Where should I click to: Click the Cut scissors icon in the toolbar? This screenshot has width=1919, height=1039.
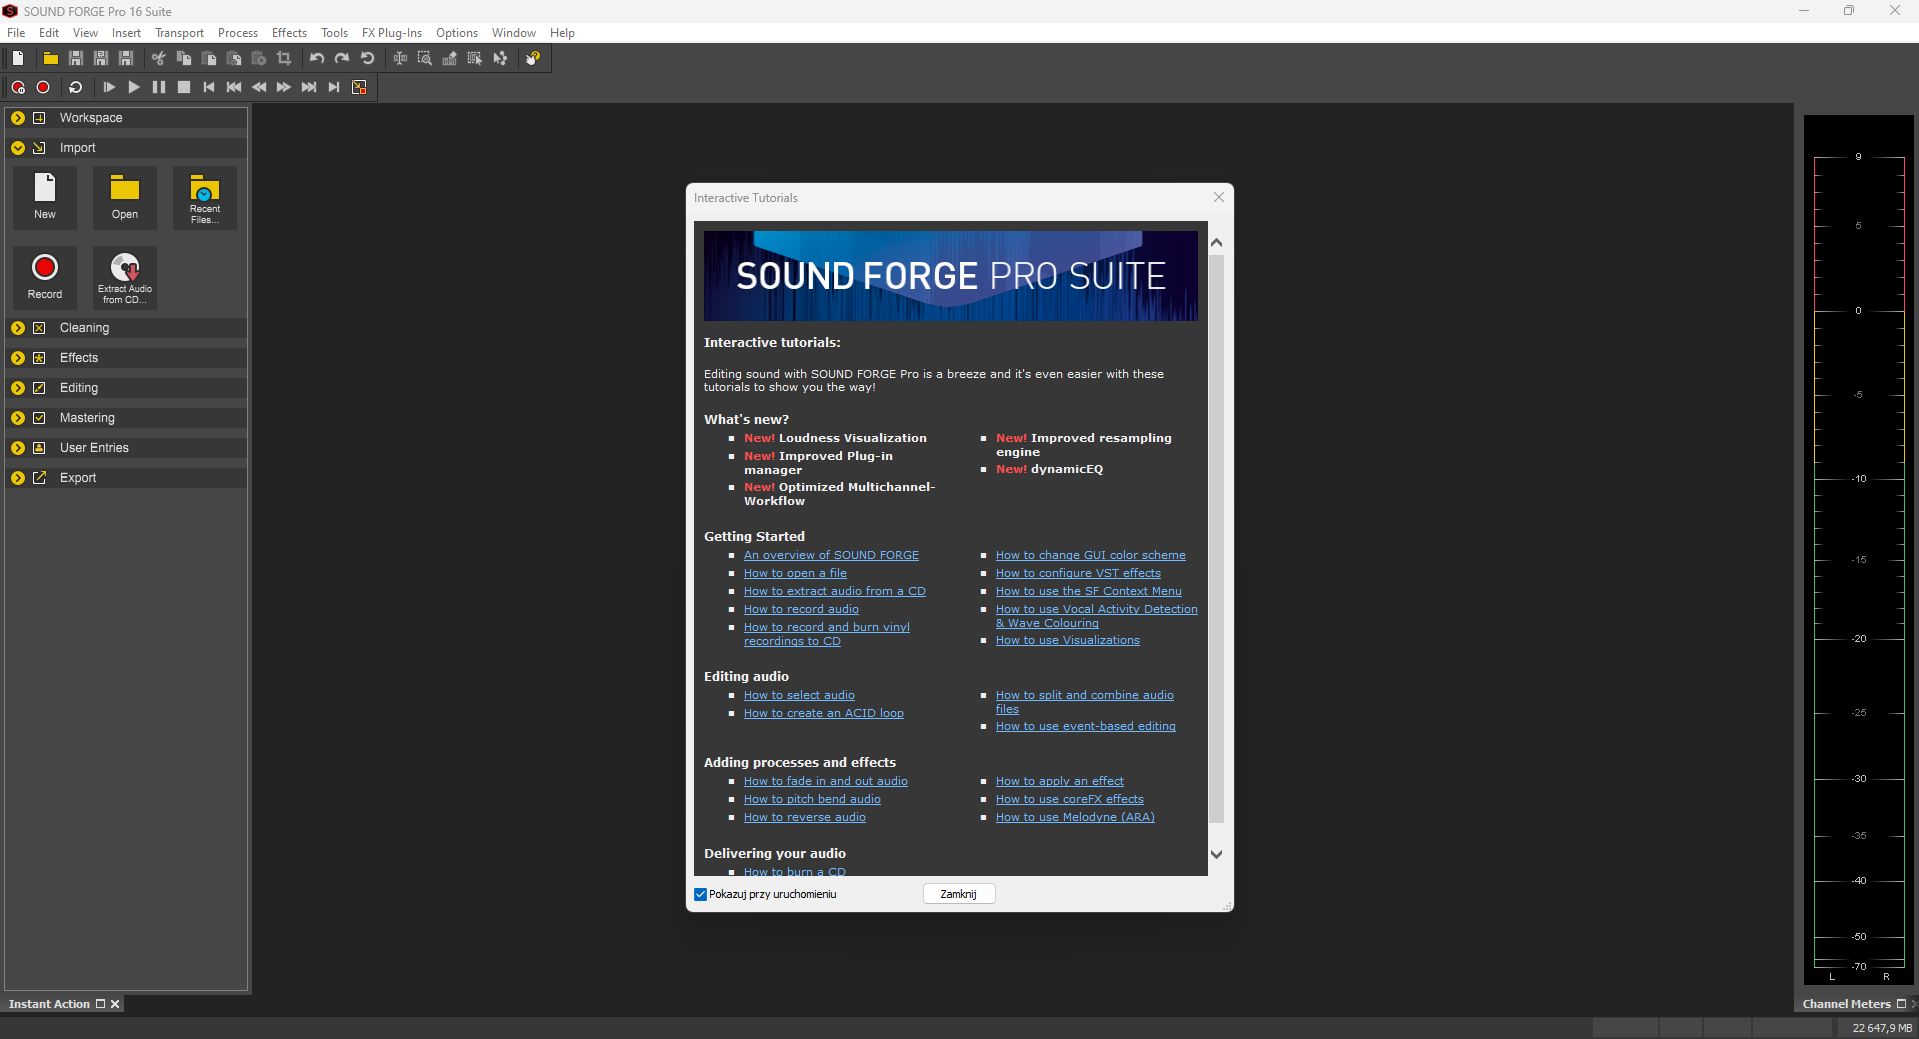[158, 58]
